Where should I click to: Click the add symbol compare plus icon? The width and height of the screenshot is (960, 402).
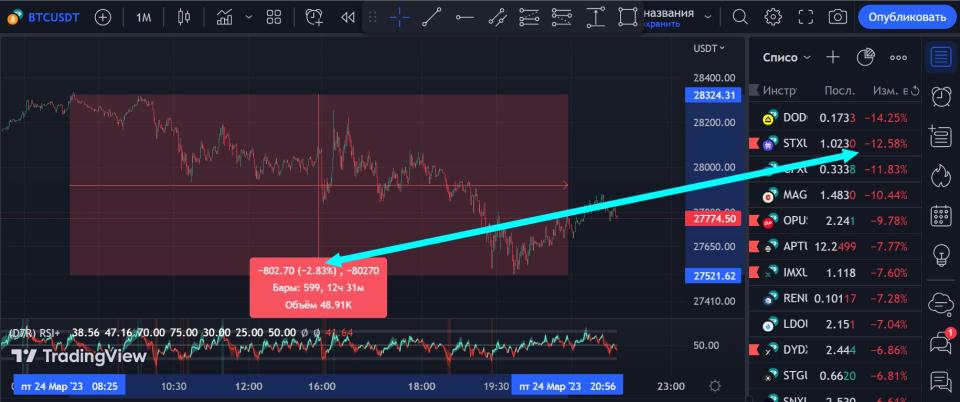click(103, 17)
